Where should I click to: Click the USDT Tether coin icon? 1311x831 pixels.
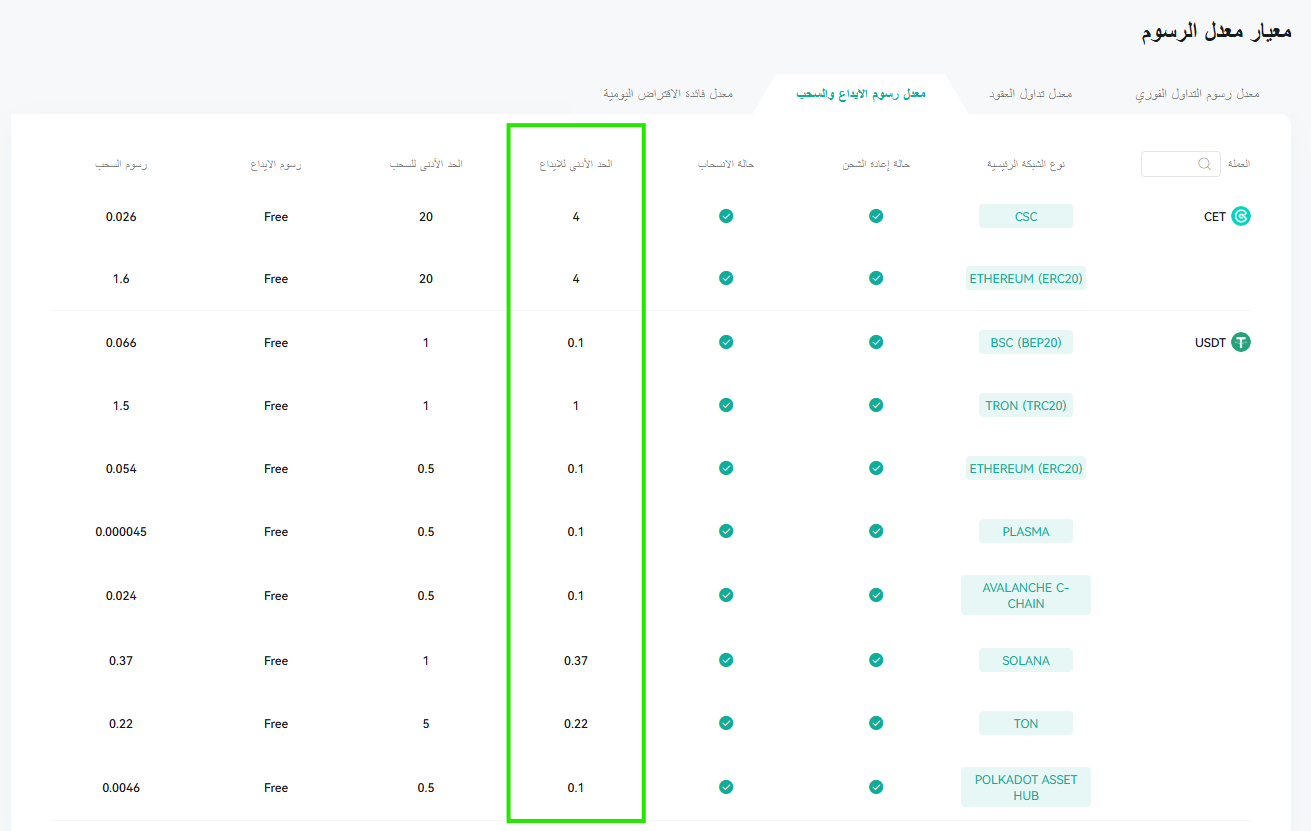point(1241,343)
